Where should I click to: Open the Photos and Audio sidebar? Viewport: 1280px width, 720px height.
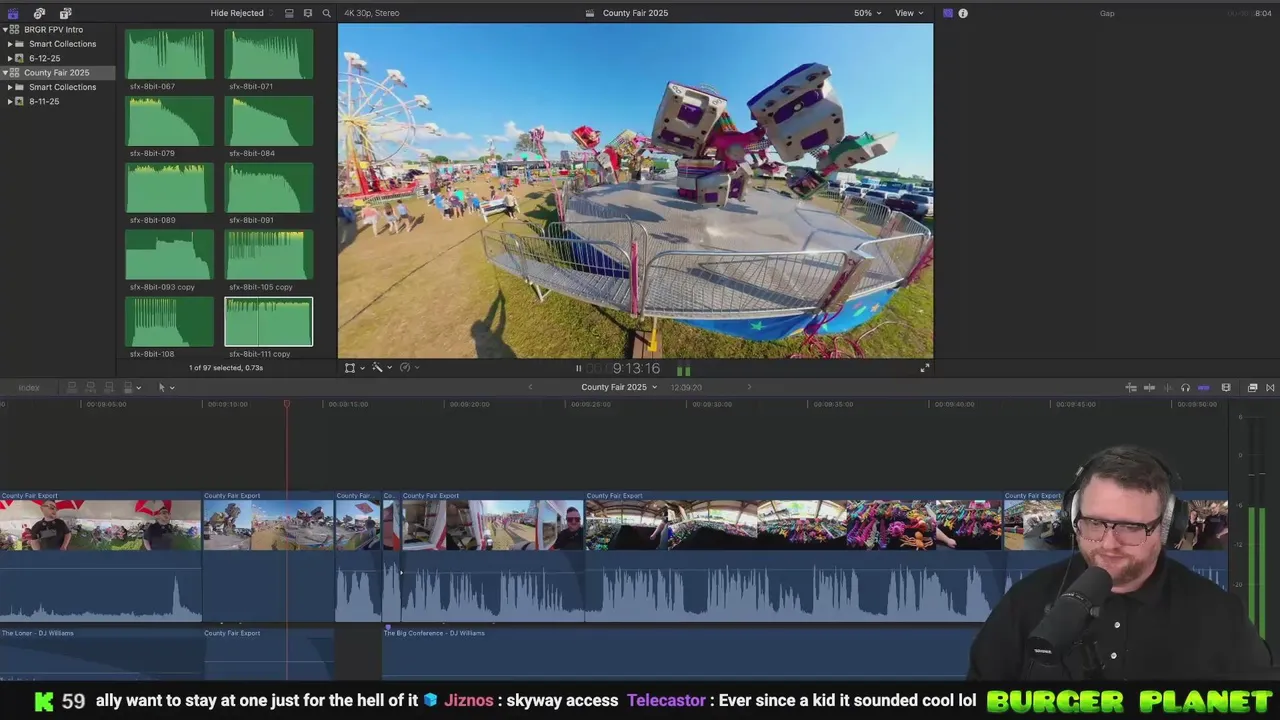[x=39, y=13]
